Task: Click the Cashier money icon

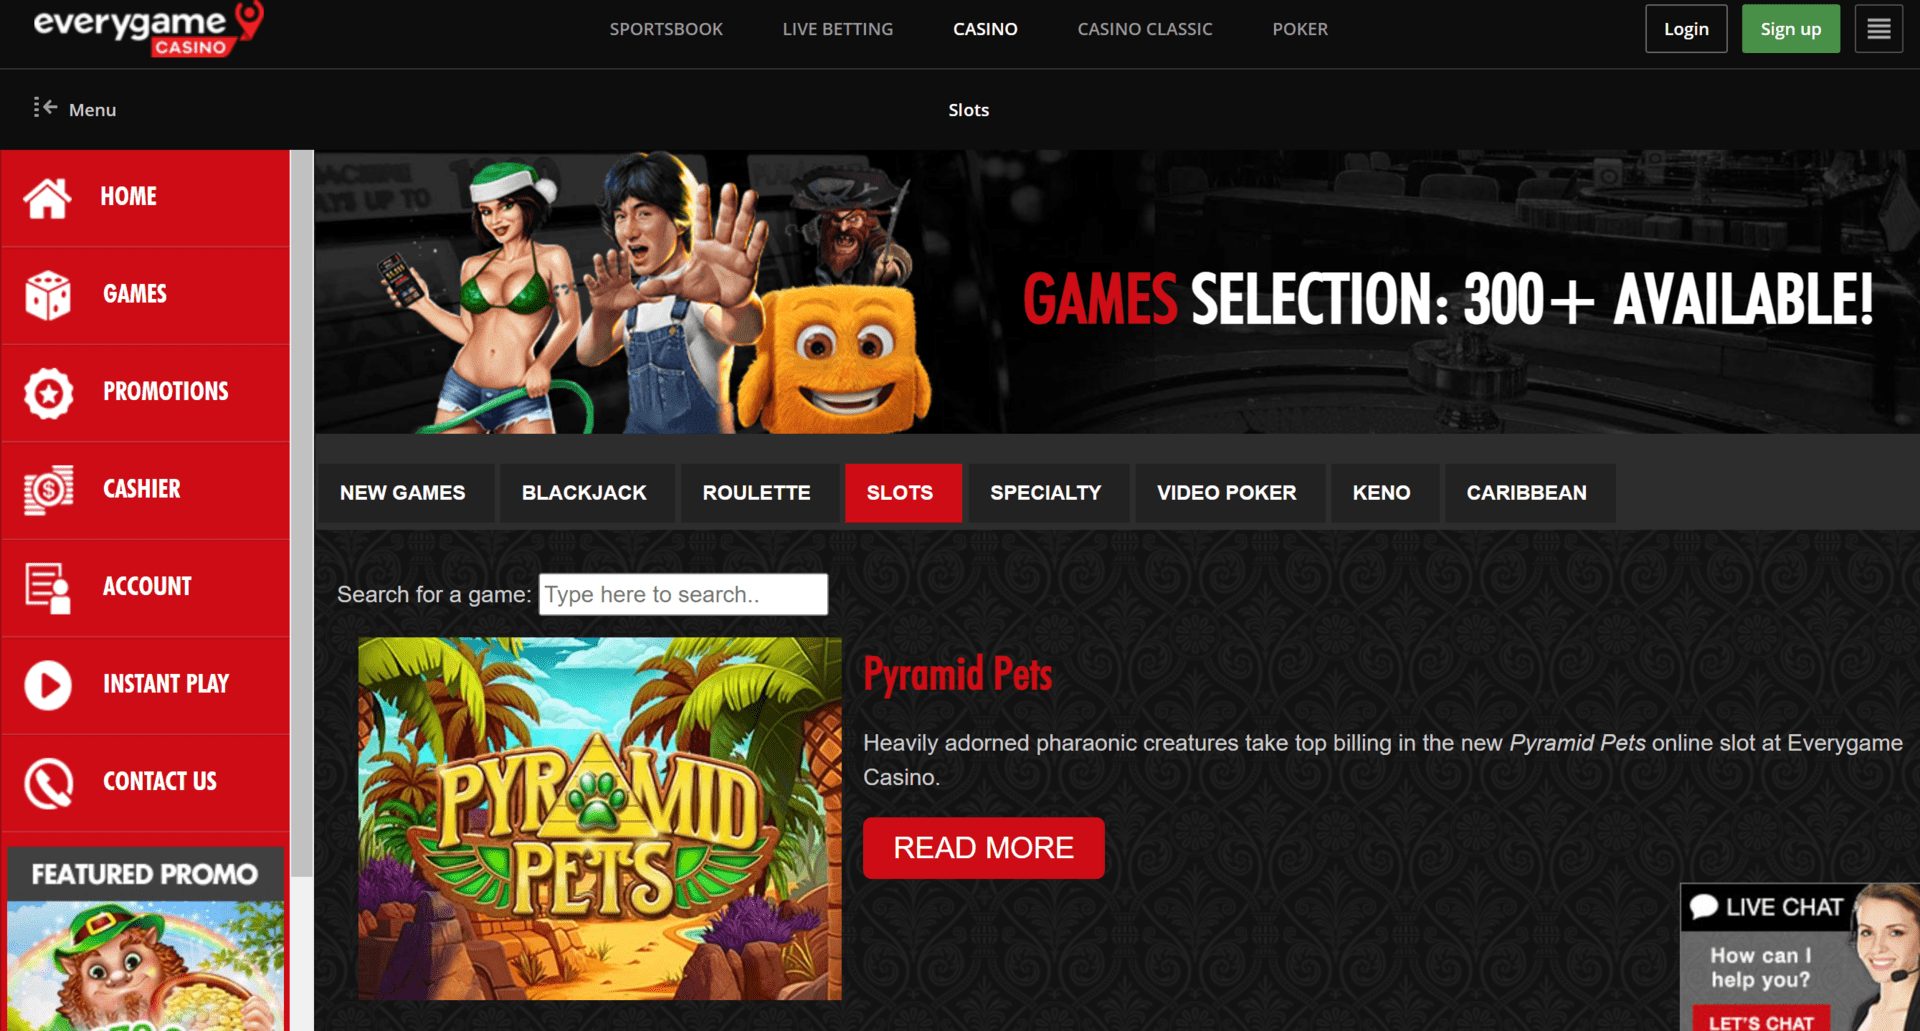Action: (48, 489)
